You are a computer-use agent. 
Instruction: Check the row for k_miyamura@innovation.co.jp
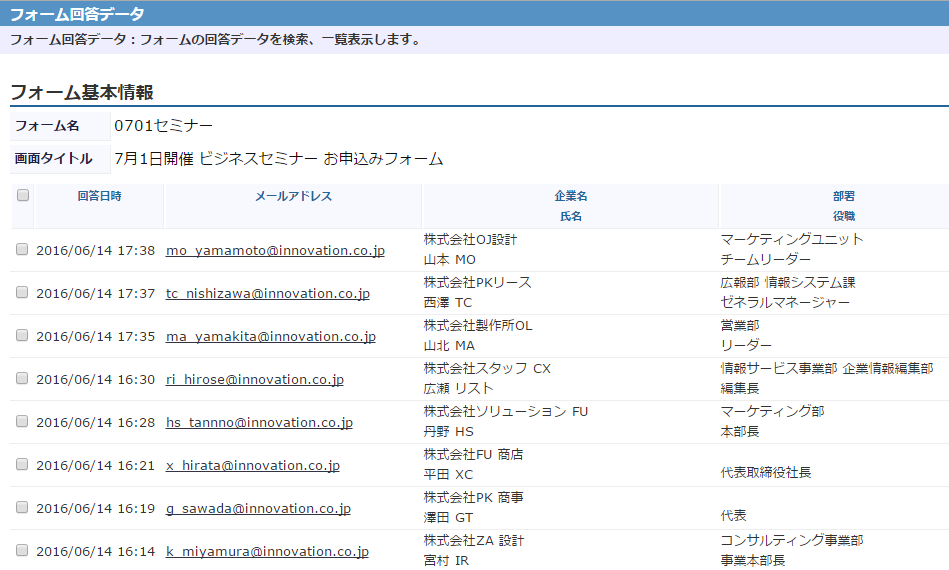pyautogui.click(x=22, y=550)
